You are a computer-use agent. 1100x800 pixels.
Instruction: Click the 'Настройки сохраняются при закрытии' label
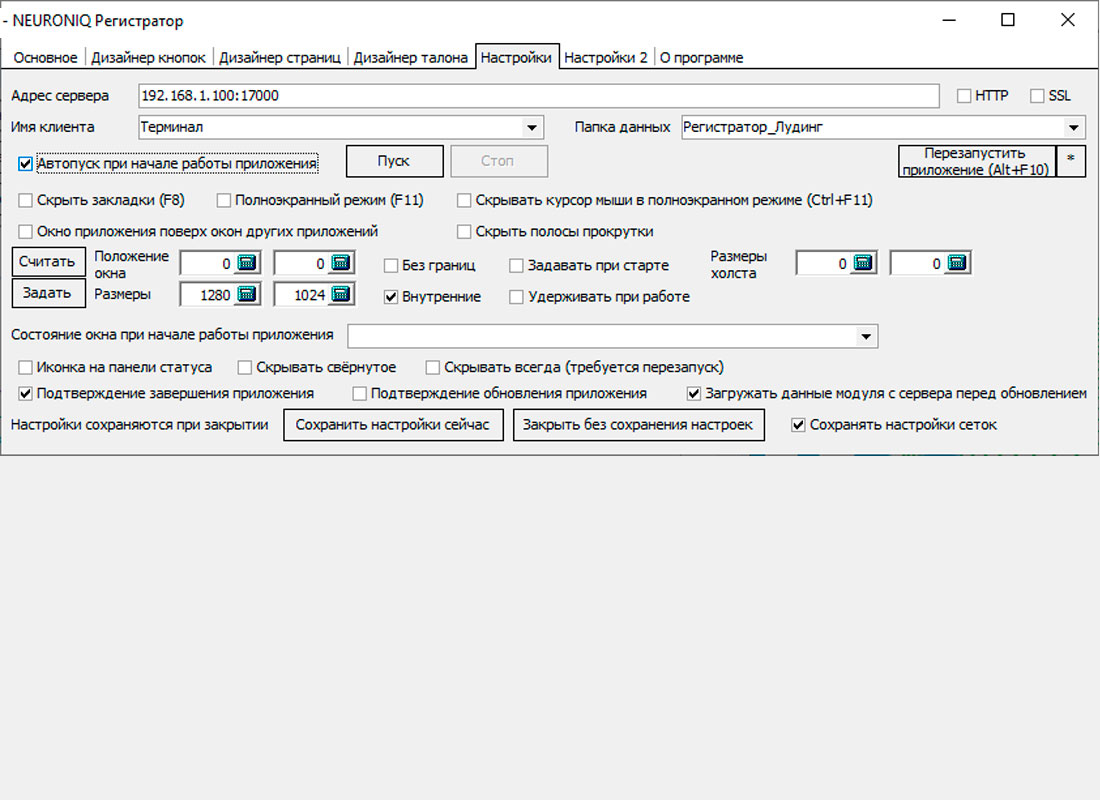[140, 425]
